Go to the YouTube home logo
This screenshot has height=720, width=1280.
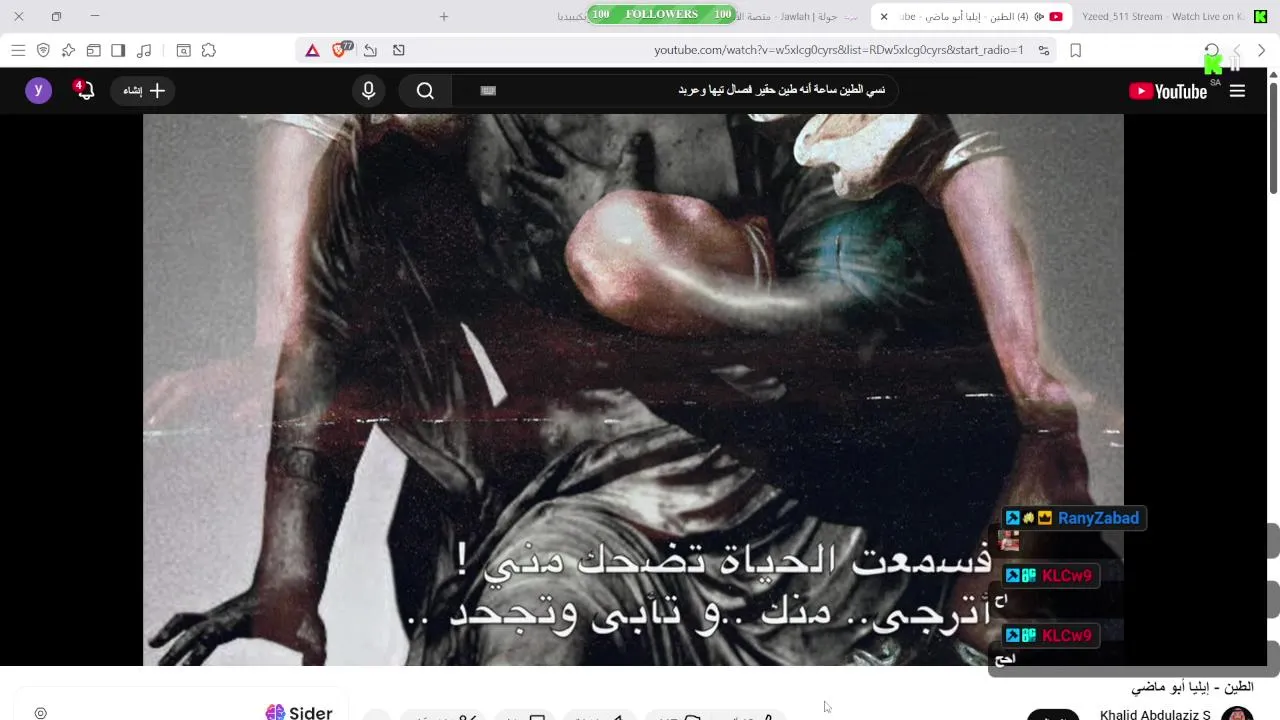point(1168,91)
